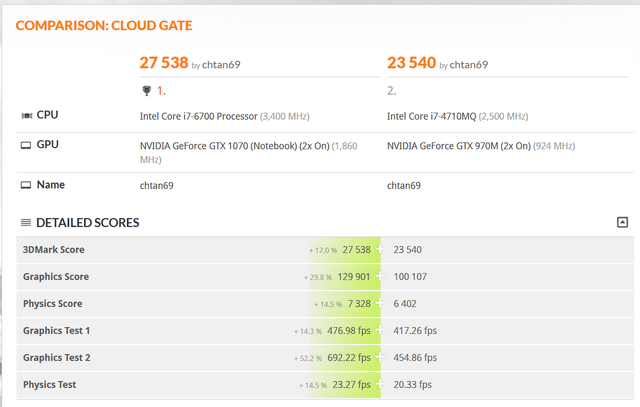This screenshot has width=640, height=407.
Task: Open the 27 538 score result
Action: (164, 63)
